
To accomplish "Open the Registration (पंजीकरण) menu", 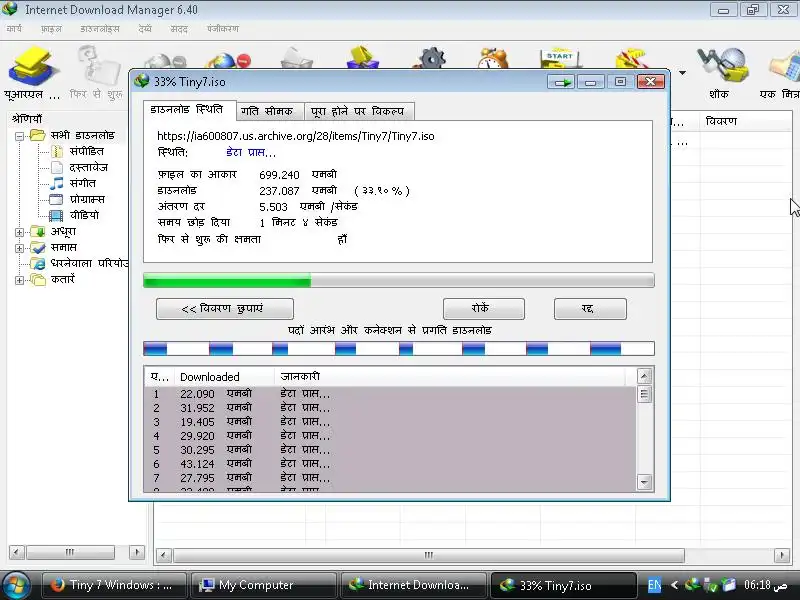I will 223,29.
